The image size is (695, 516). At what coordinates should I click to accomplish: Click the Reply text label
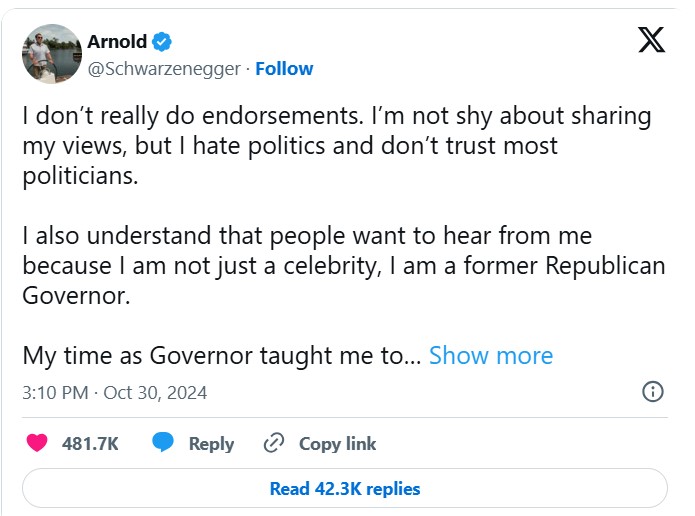pos(211,444)
